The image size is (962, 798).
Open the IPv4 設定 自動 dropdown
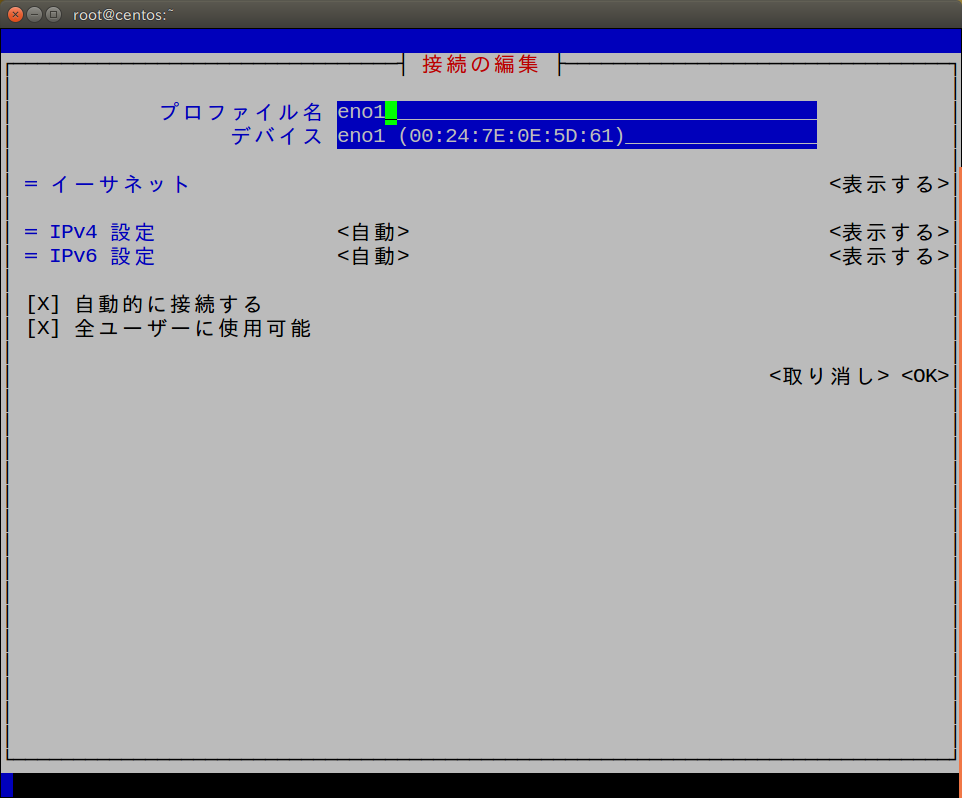tap(373, 232)
